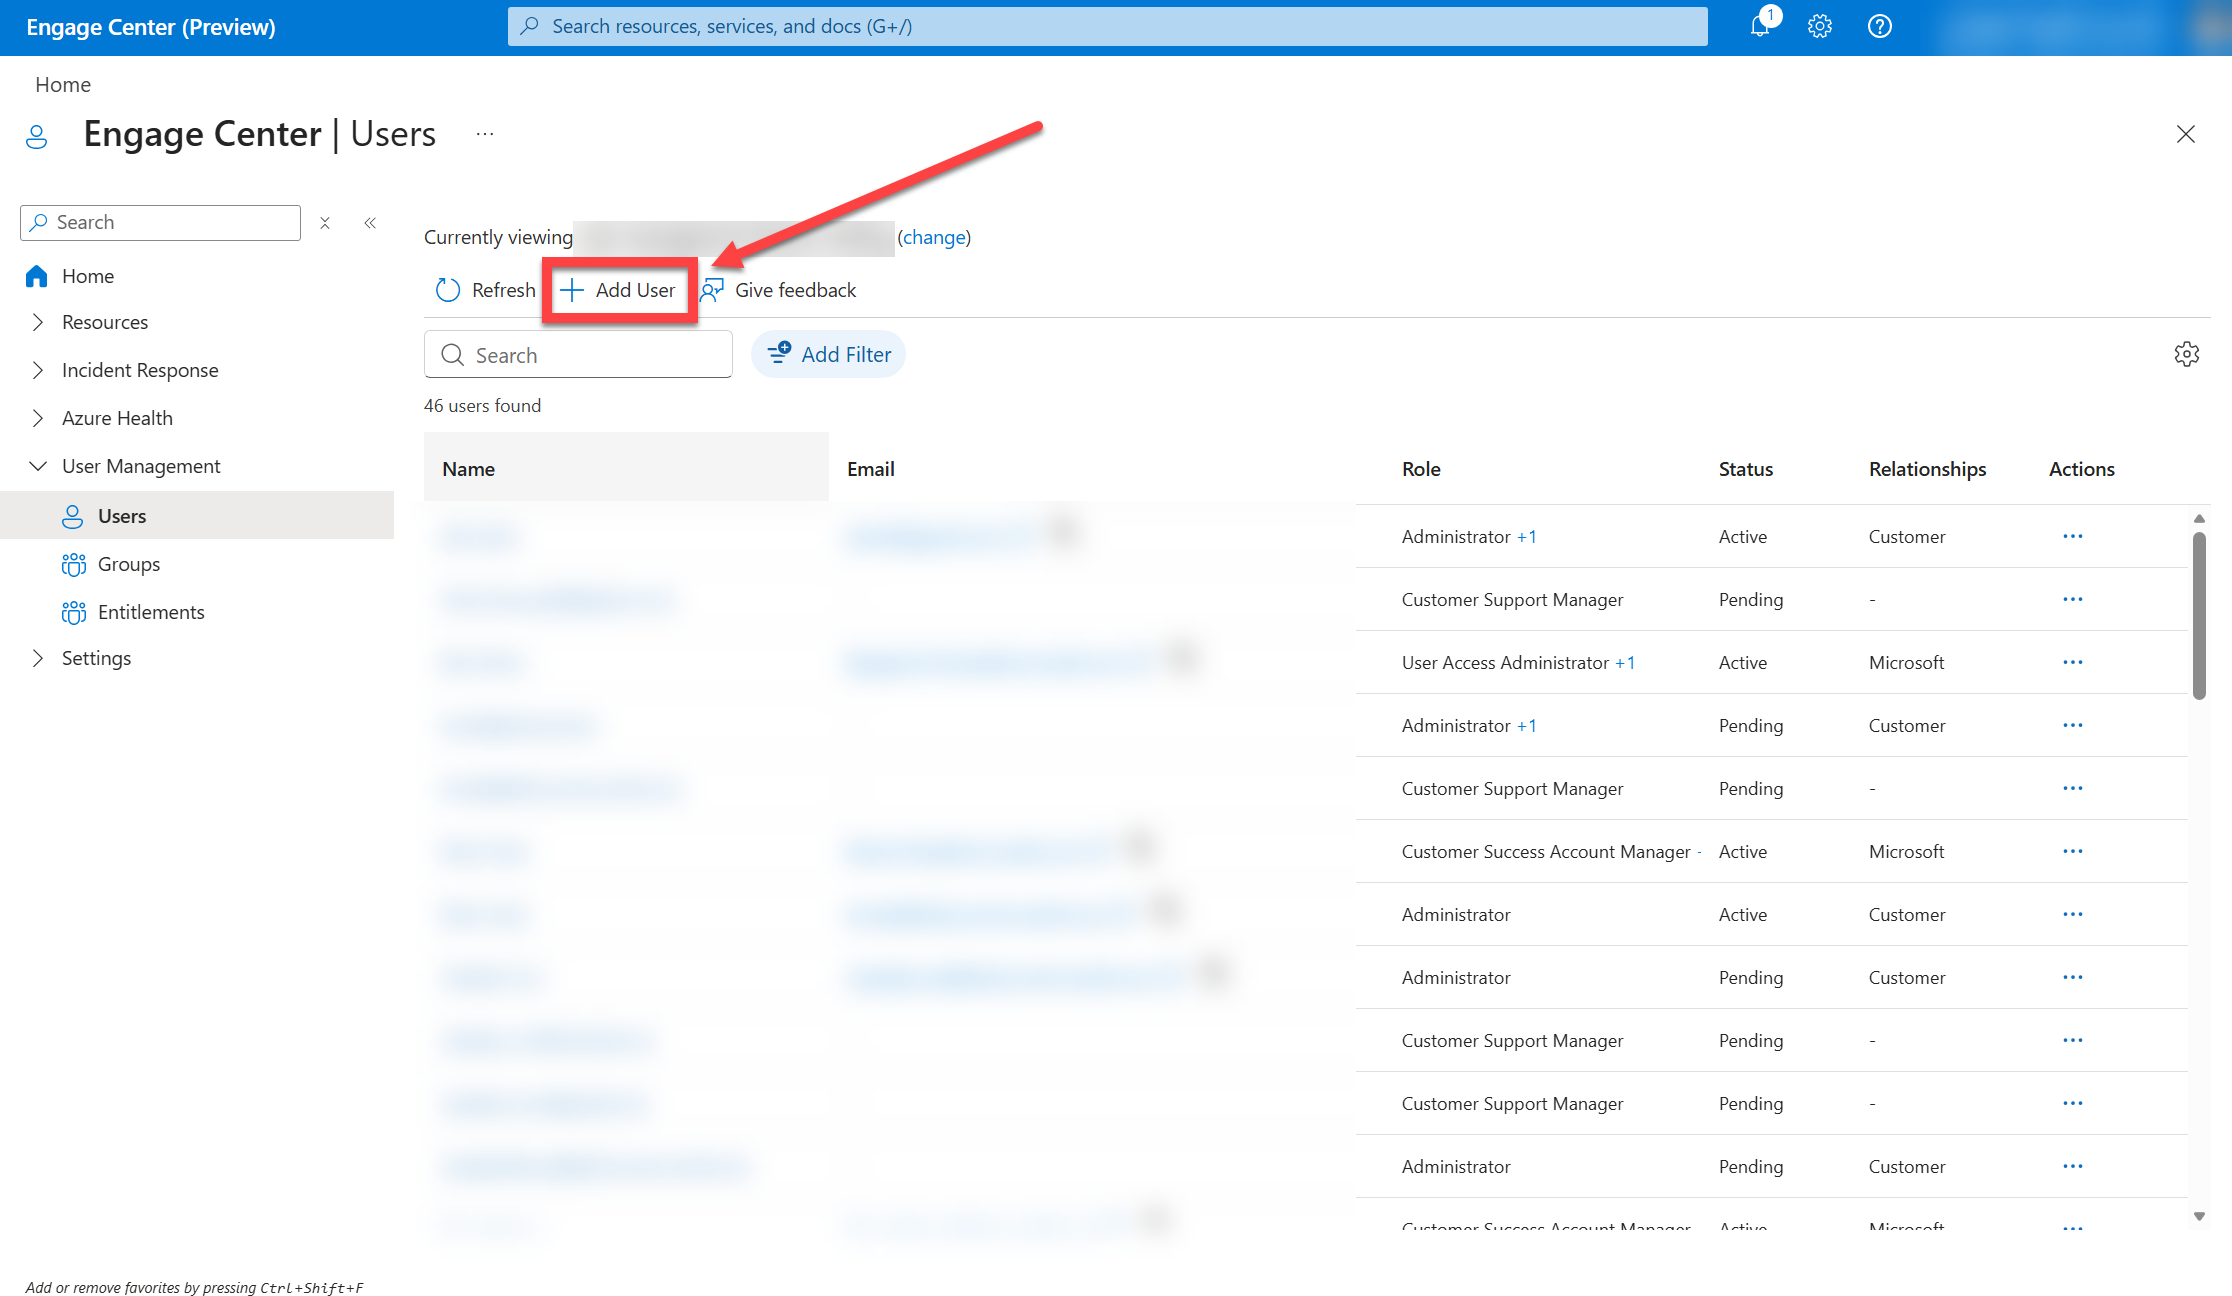The height and width of the screenshot is (1296, 2232).
Task: Open actions menu for Administrator Pending row above Customer Support Manager
Action: pos(2073,978)
